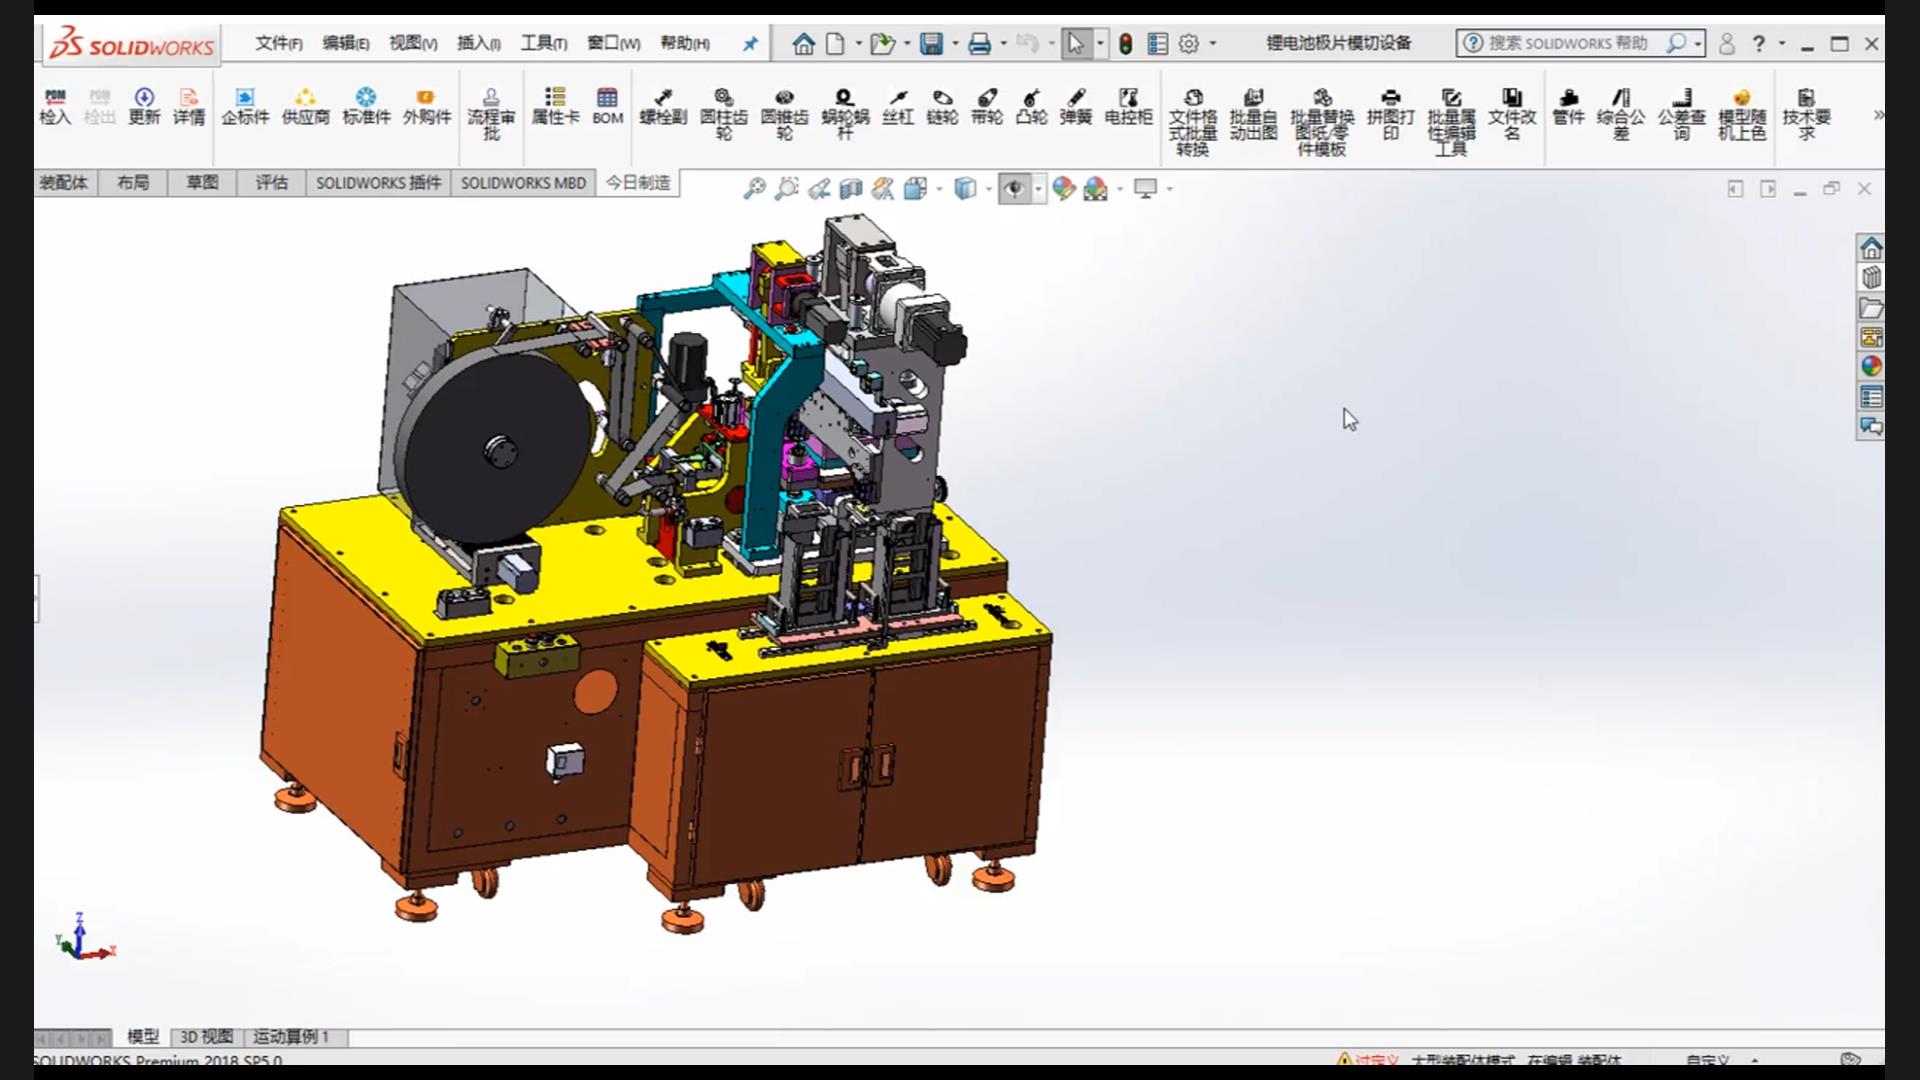Viewport: 1920px width, 1080px height.
Task: Insert a 链轮 sprocket
Action: click(942, 106)
